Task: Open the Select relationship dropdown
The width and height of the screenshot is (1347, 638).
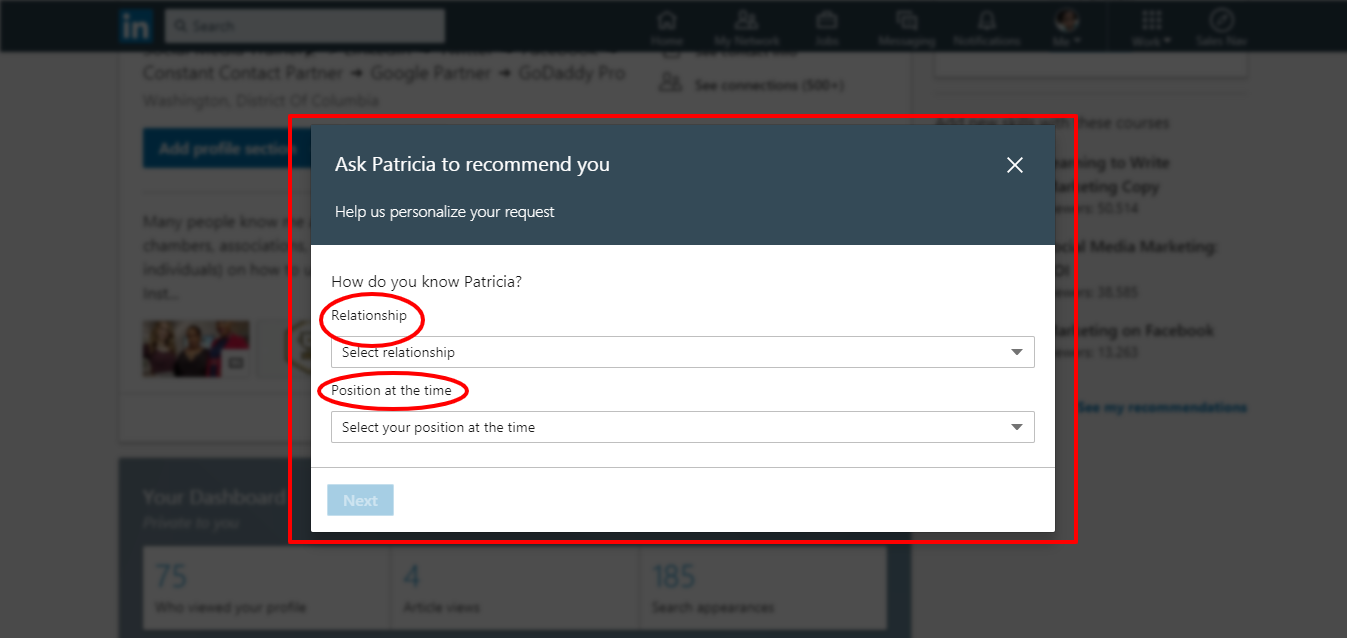Action: coord(683,352)
